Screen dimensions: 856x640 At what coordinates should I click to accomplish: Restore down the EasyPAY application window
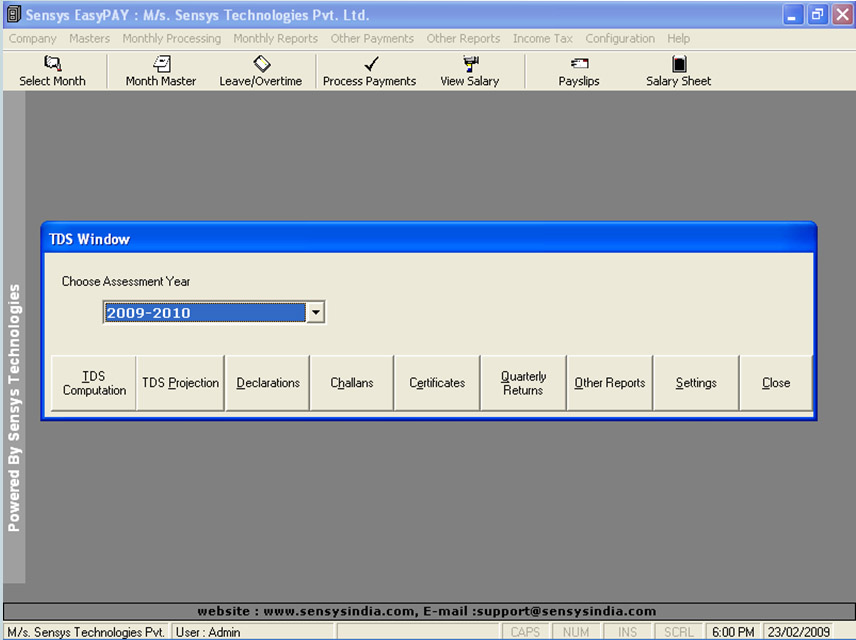pyautogui.click(x=817, y=15)
